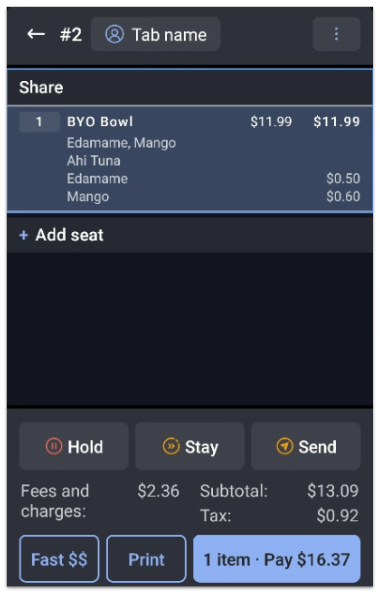The width and height of the screenshot is (380, 592).
Task: Tap the back arrow icon
Action: (36, 34)
